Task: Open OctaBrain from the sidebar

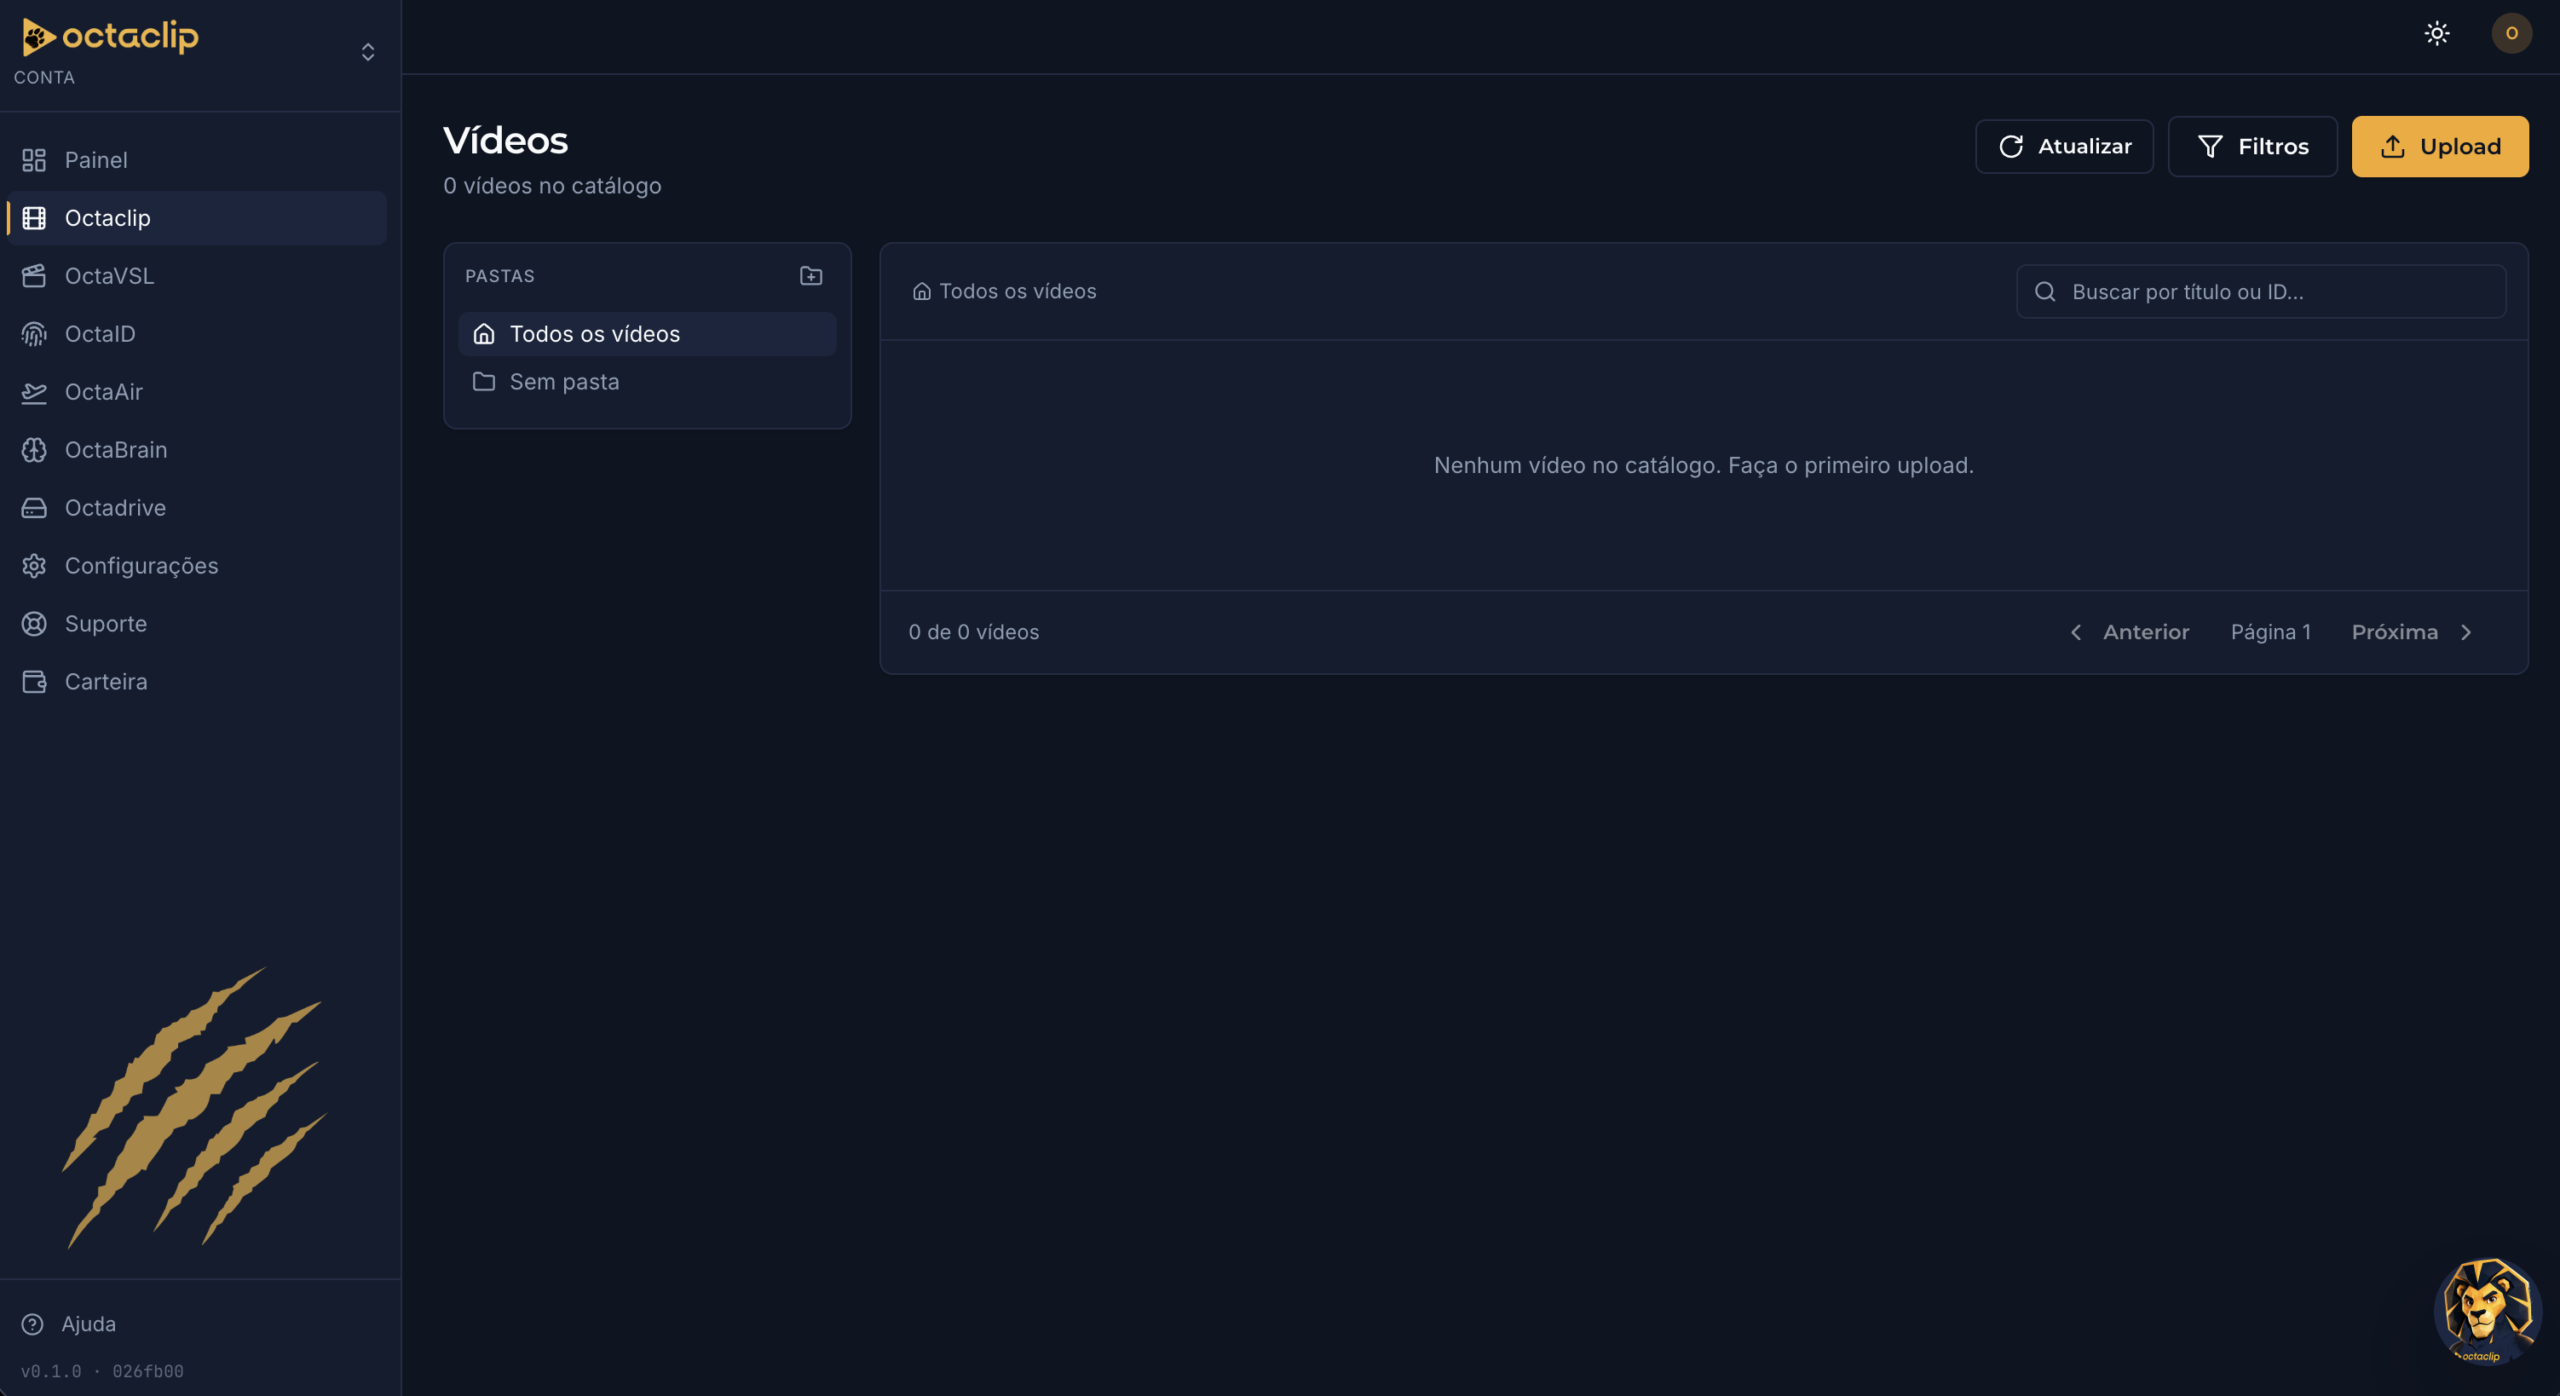Action: tap(196, 450)
